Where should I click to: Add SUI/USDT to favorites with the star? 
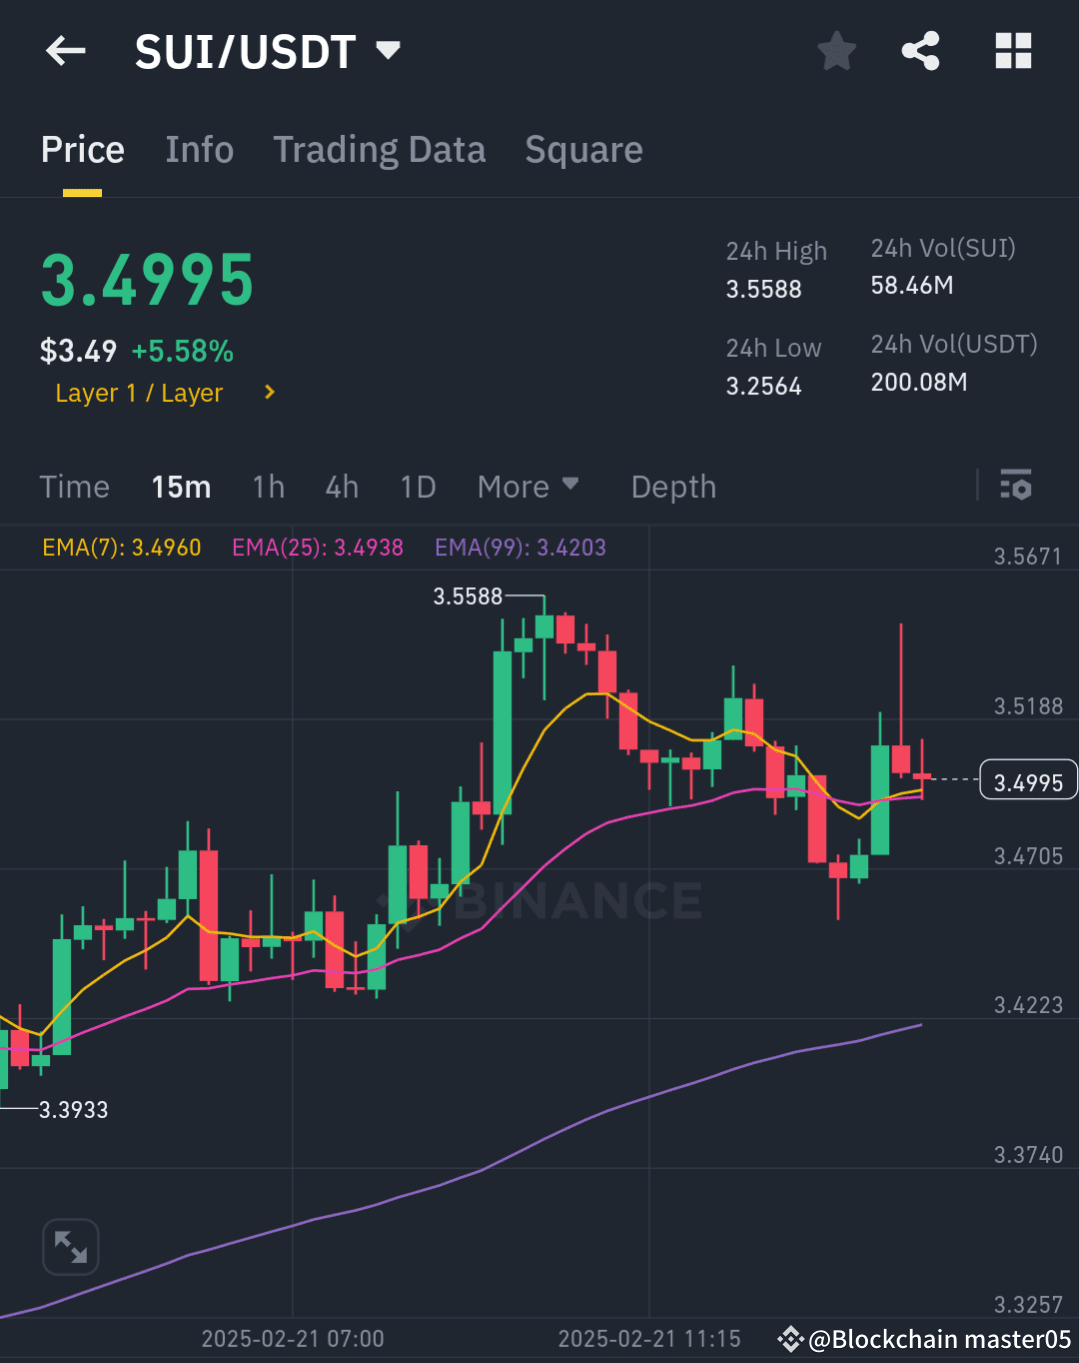[x=836, y=51]
